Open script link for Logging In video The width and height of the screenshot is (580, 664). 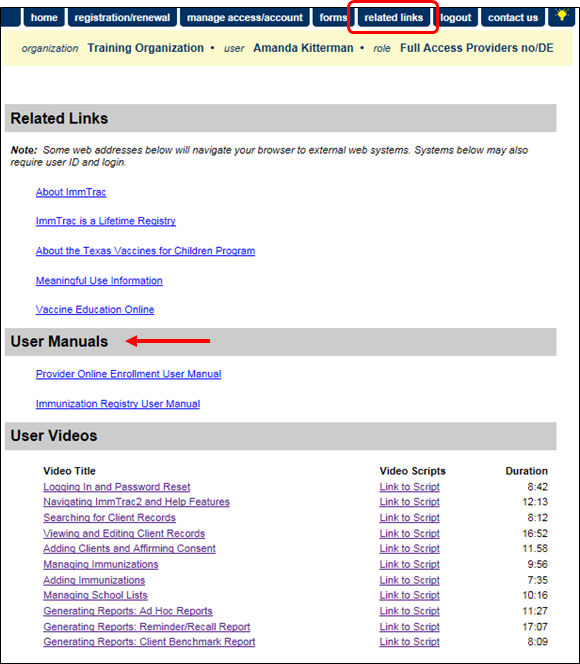coord(409,487)
